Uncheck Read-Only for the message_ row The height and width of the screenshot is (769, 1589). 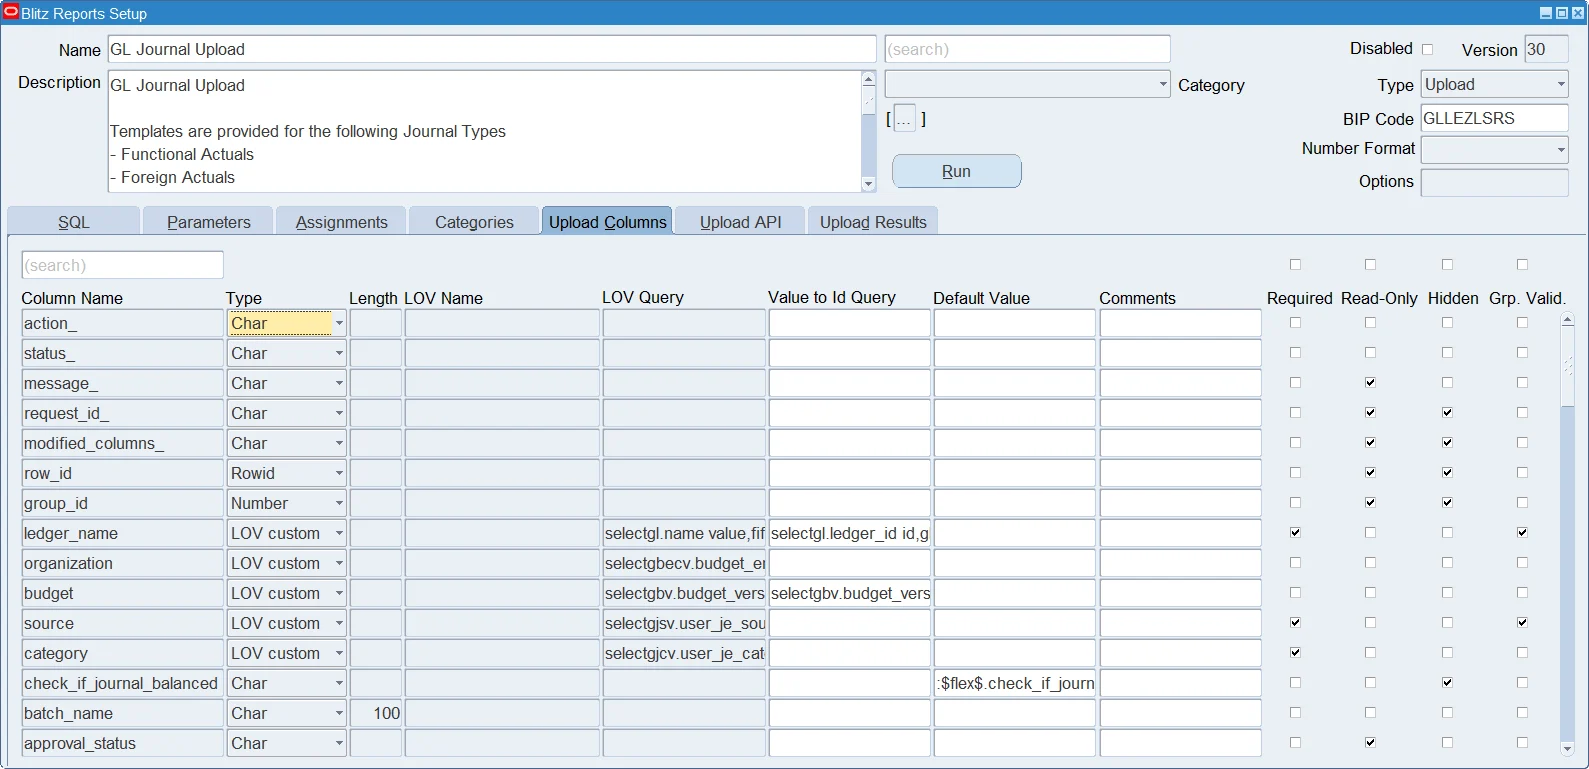point(1370,382)
